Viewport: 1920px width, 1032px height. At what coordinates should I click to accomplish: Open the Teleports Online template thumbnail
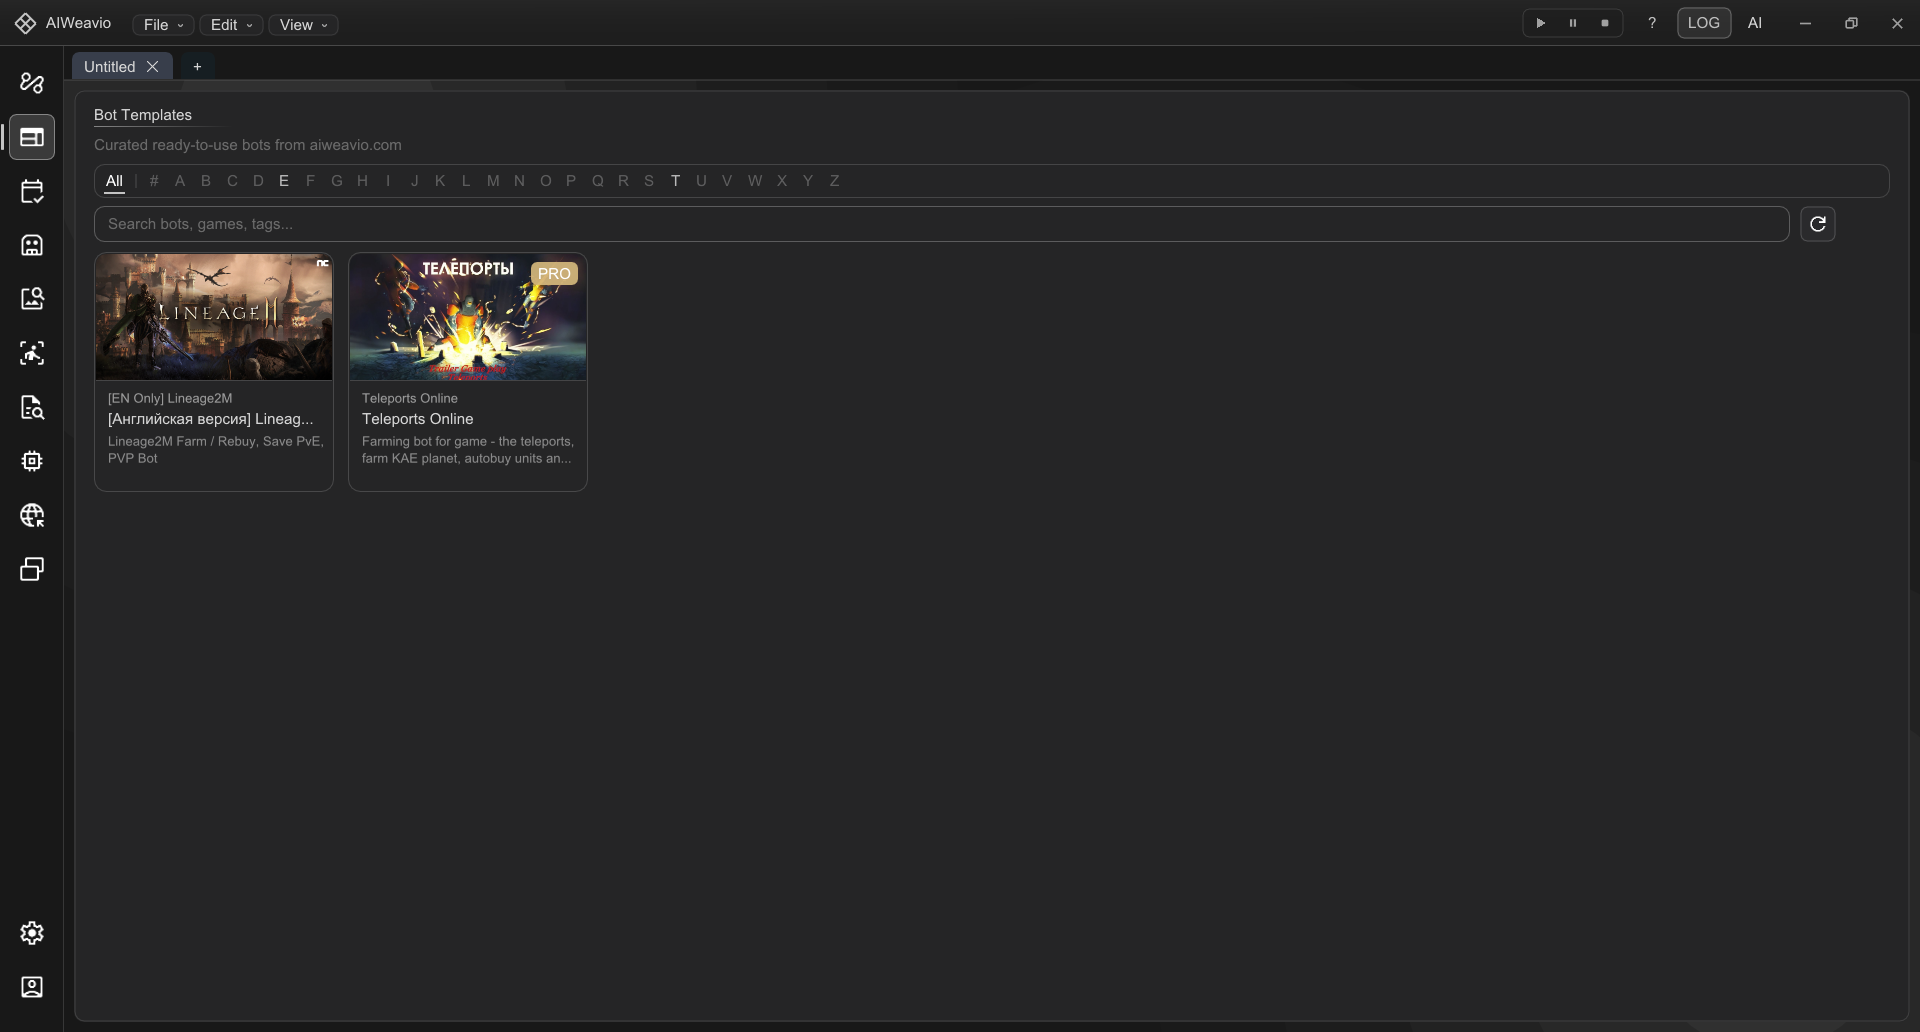[468, 316]
